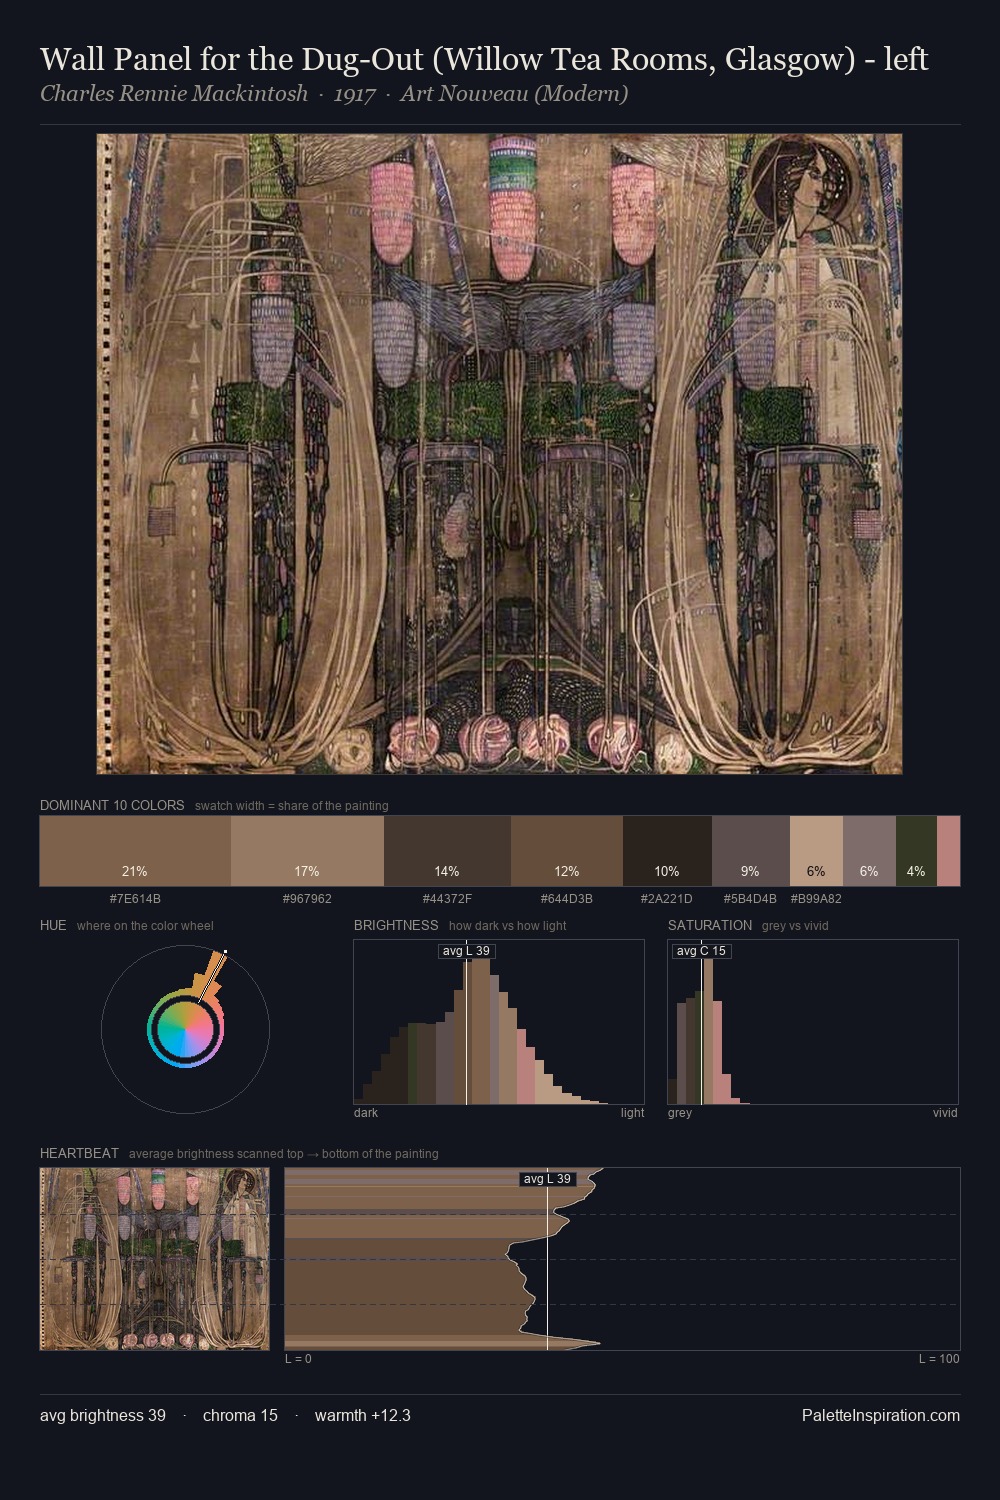Click the 'grey' axis label
This screenshot has width=1000, height=1500.
[680, 1113]
